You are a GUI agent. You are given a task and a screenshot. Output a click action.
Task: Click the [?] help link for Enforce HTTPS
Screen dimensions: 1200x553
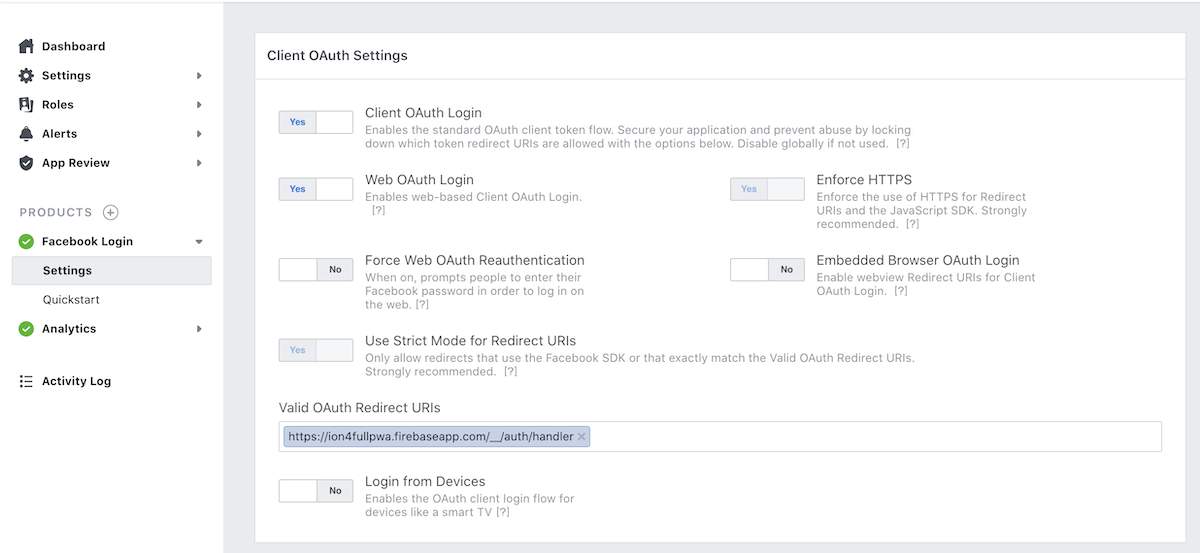pos(912,225)
